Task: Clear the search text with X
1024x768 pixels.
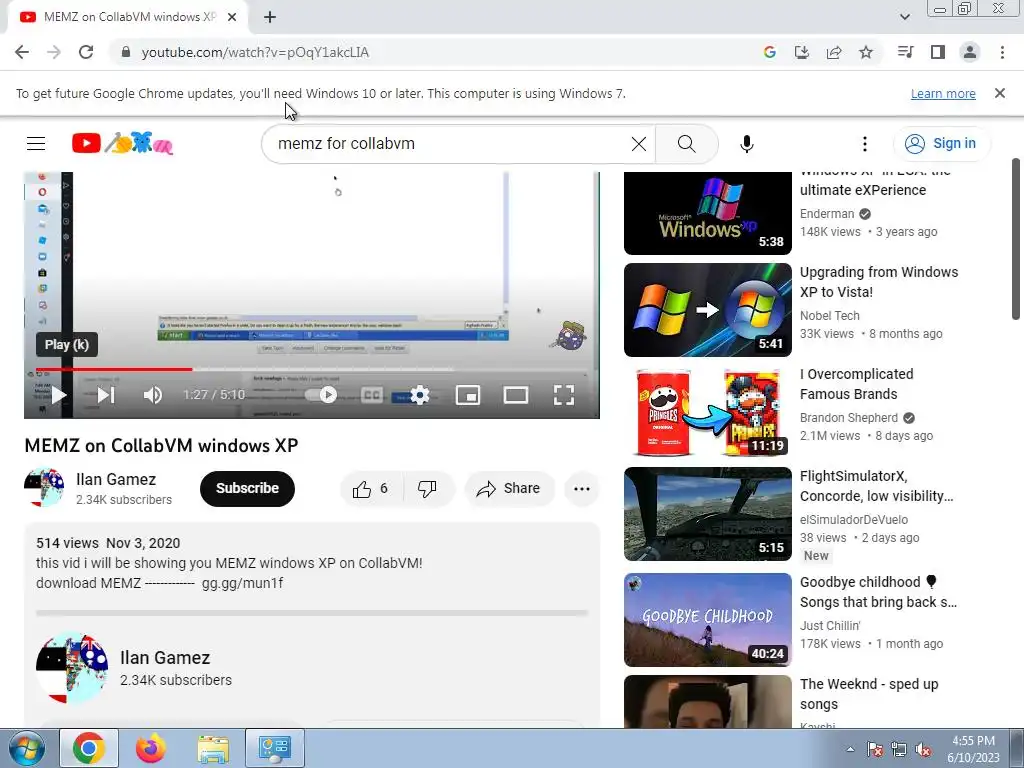Action: (639, 144)
